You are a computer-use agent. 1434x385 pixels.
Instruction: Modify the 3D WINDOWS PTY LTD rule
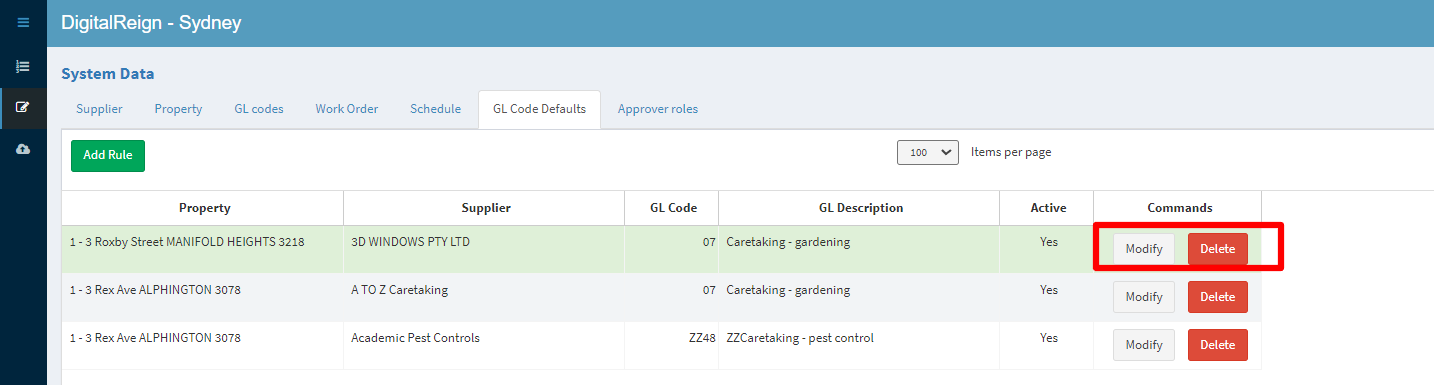1144,249
